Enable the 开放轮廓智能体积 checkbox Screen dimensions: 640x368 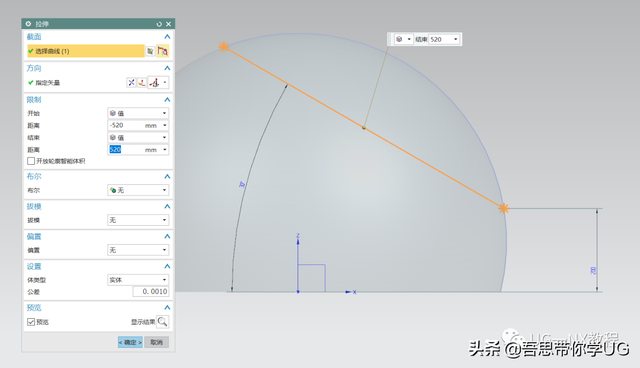pyautogui.click(x=31, y=161)
